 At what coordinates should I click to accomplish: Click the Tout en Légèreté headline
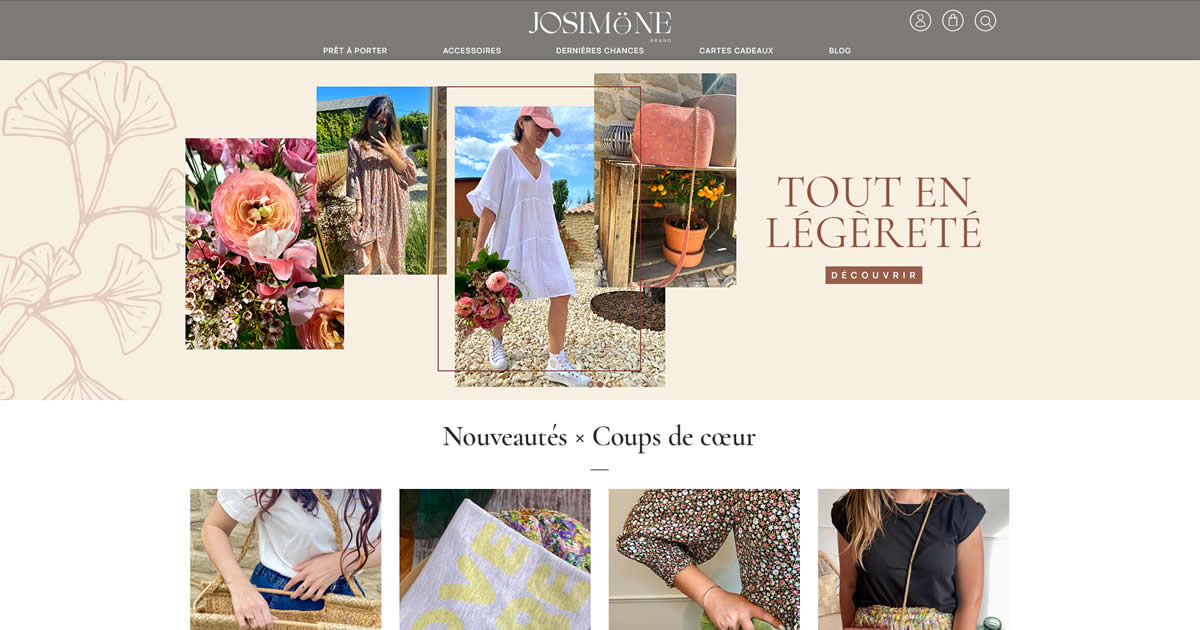click(874, 212)
